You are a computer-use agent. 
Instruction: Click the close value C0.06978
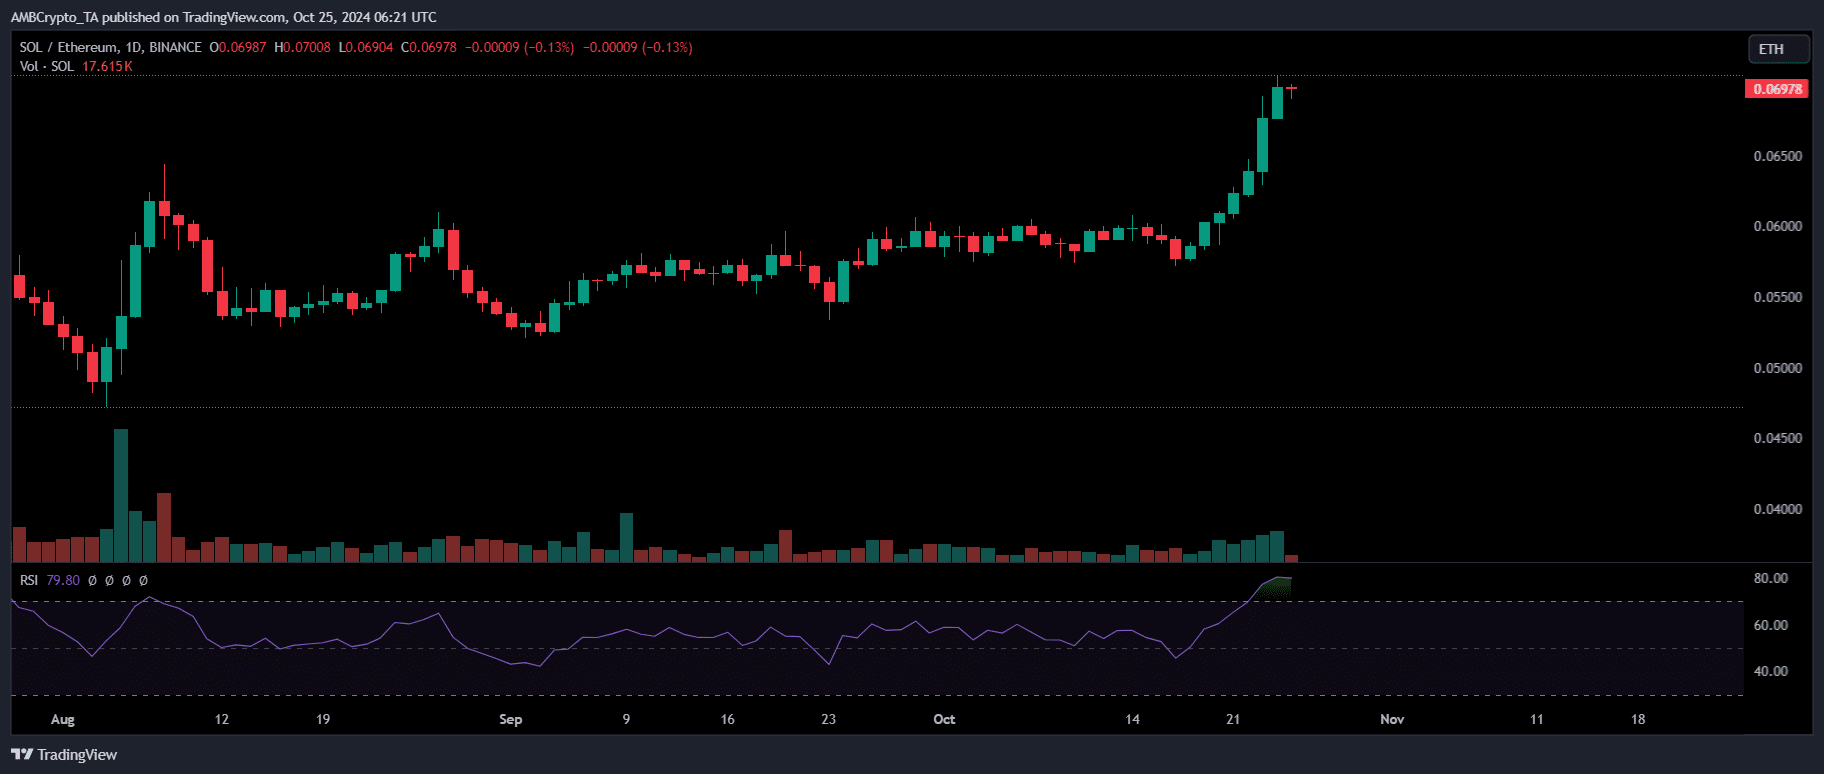[x=429, y=47]
